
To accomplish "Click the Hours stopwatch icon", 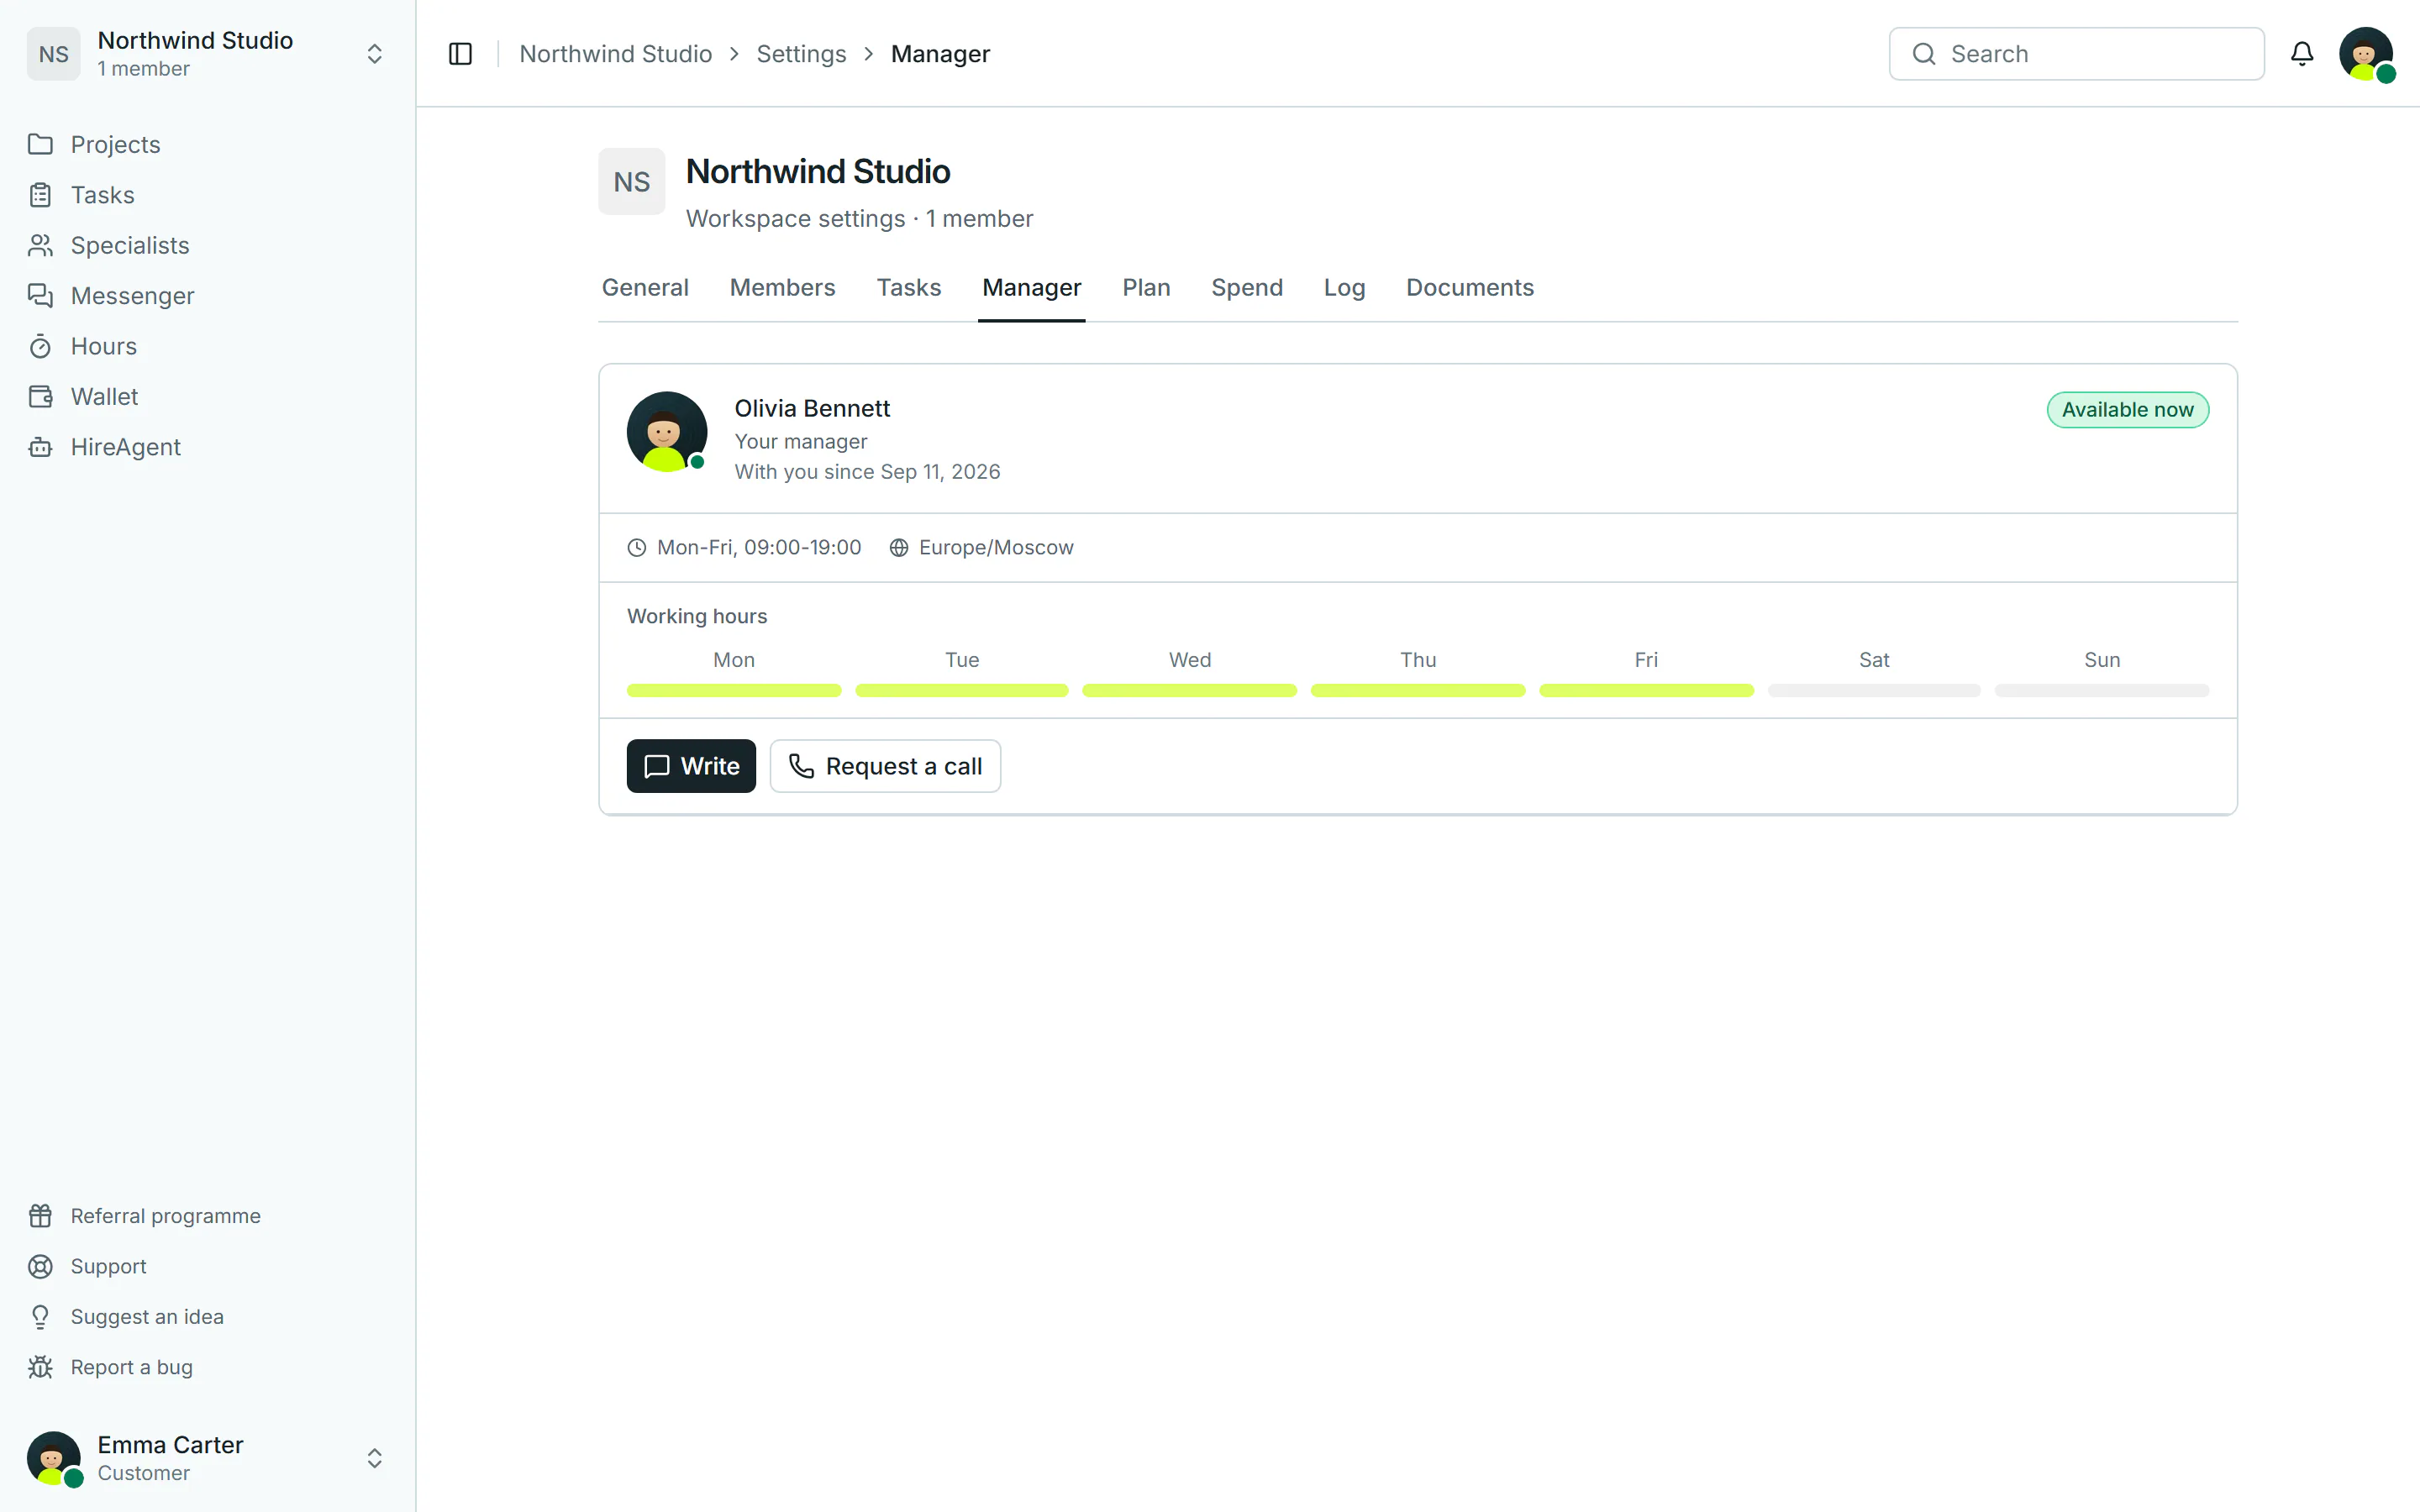I will 40,346.
